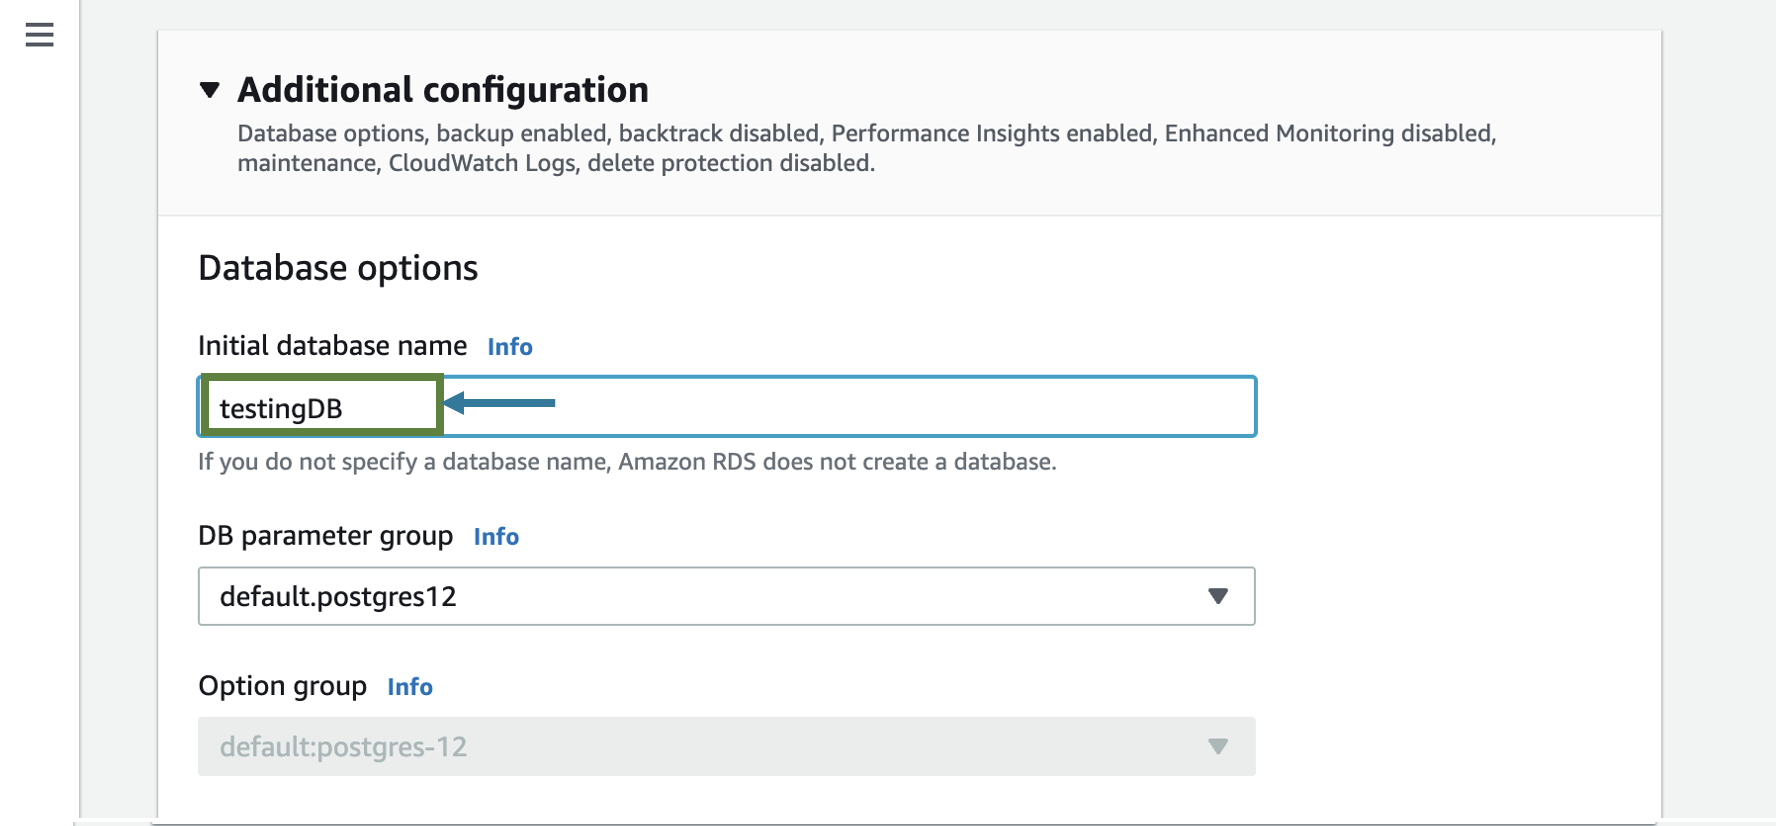The height and width of the screenshot is (826, 1776).
Task: Select the testingDB text in the field
Action: point(282,406)
